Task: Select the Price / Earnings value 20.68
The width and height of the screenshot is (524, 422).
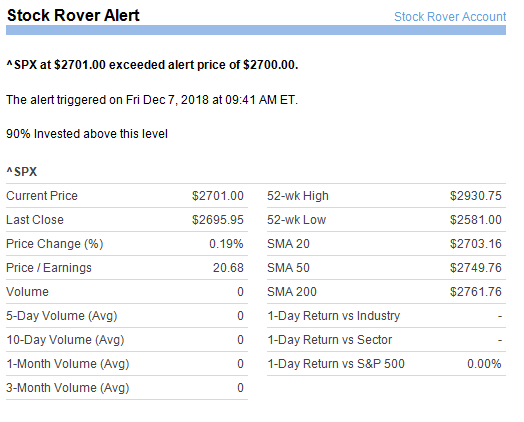Action: [x=228, y=268]
